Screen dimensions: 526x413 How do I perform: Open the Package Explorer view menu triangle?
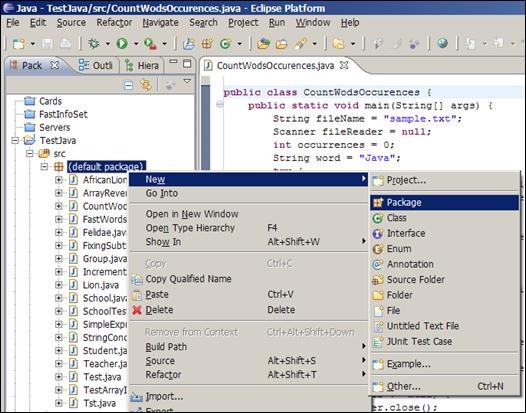click(187, 81)
